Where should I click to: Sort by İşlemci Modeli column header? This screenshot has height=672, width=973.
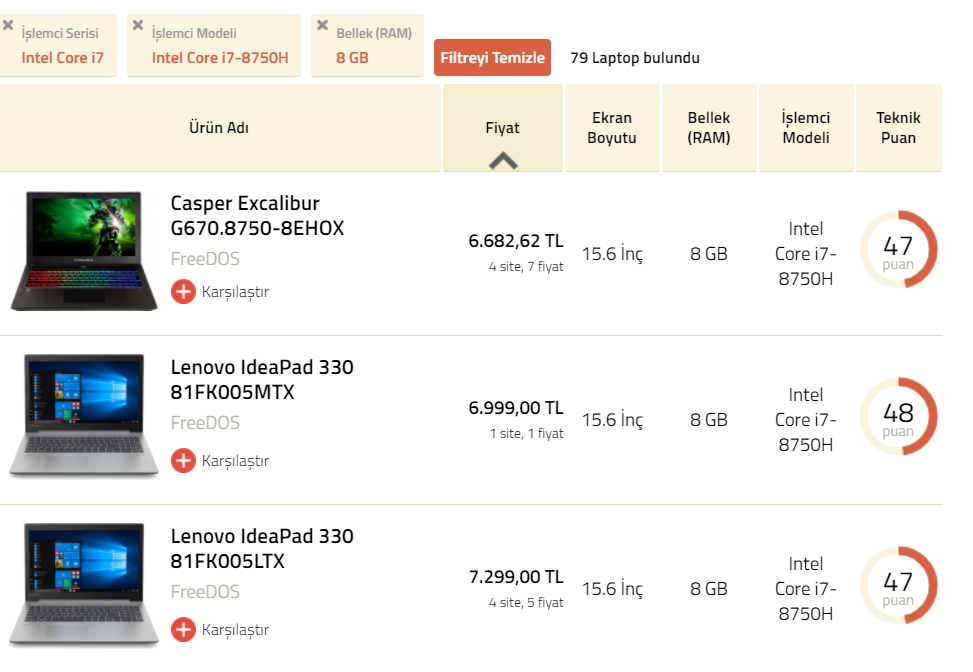coord(805,128)
